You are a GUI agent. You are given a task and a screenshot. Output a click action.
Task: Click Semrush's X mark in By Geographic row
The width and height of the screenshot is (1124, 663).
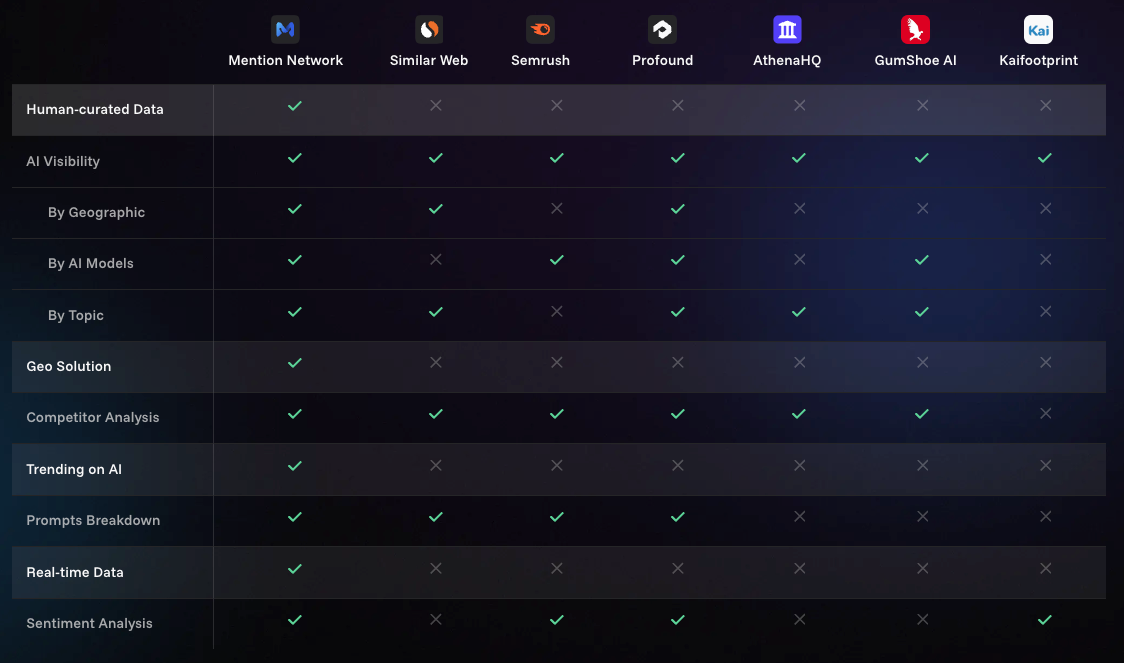[557, 209]
